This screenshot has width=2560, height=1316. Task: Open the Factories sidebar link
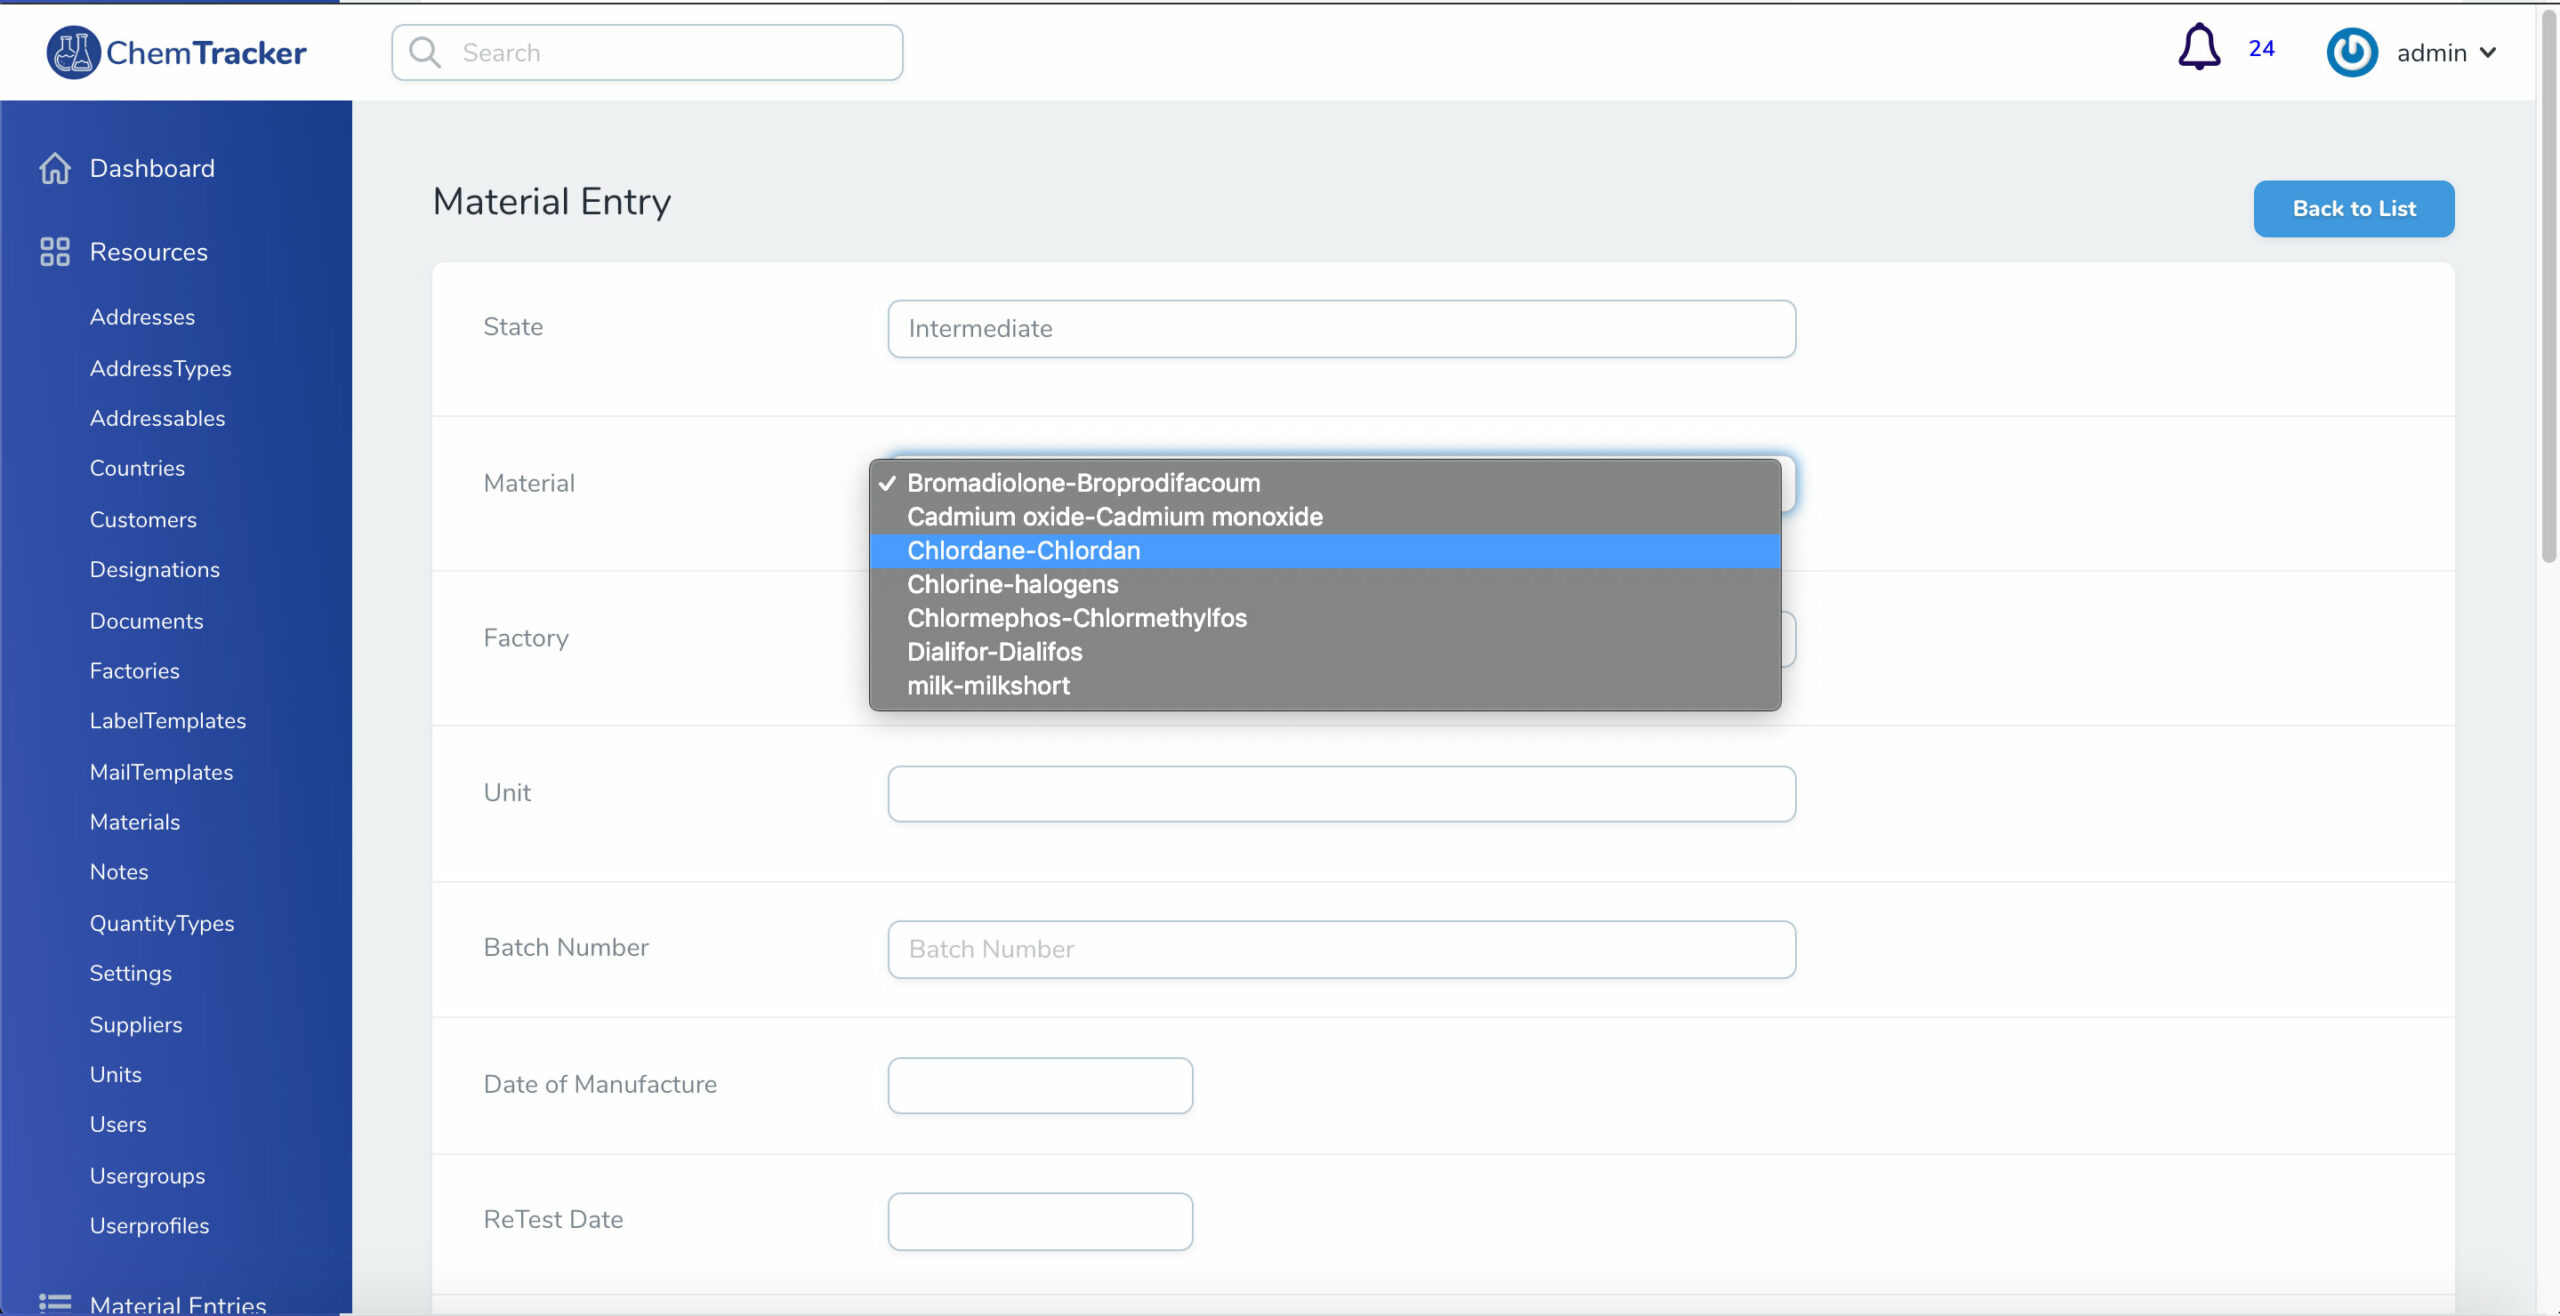click(135, 671)
